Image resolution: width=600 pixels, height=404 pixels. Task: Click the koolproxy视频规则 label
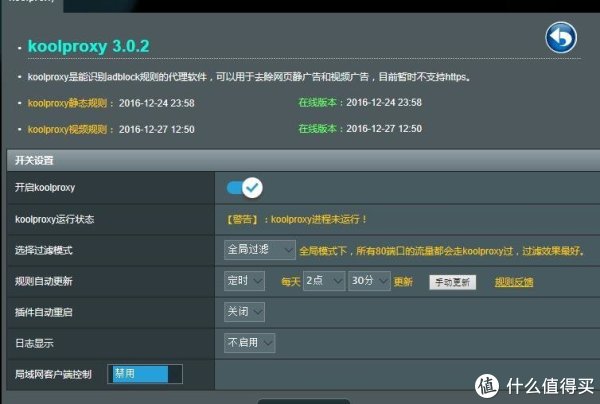[x=67, y=129]
